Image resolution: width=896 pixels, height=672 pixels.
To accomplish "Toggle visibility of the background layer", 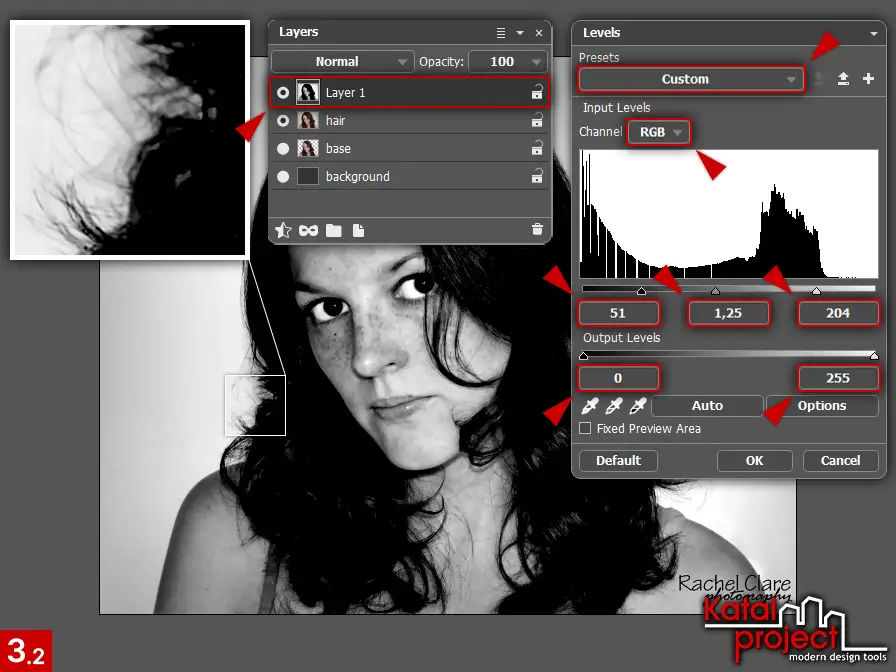I will pos(283,177).
